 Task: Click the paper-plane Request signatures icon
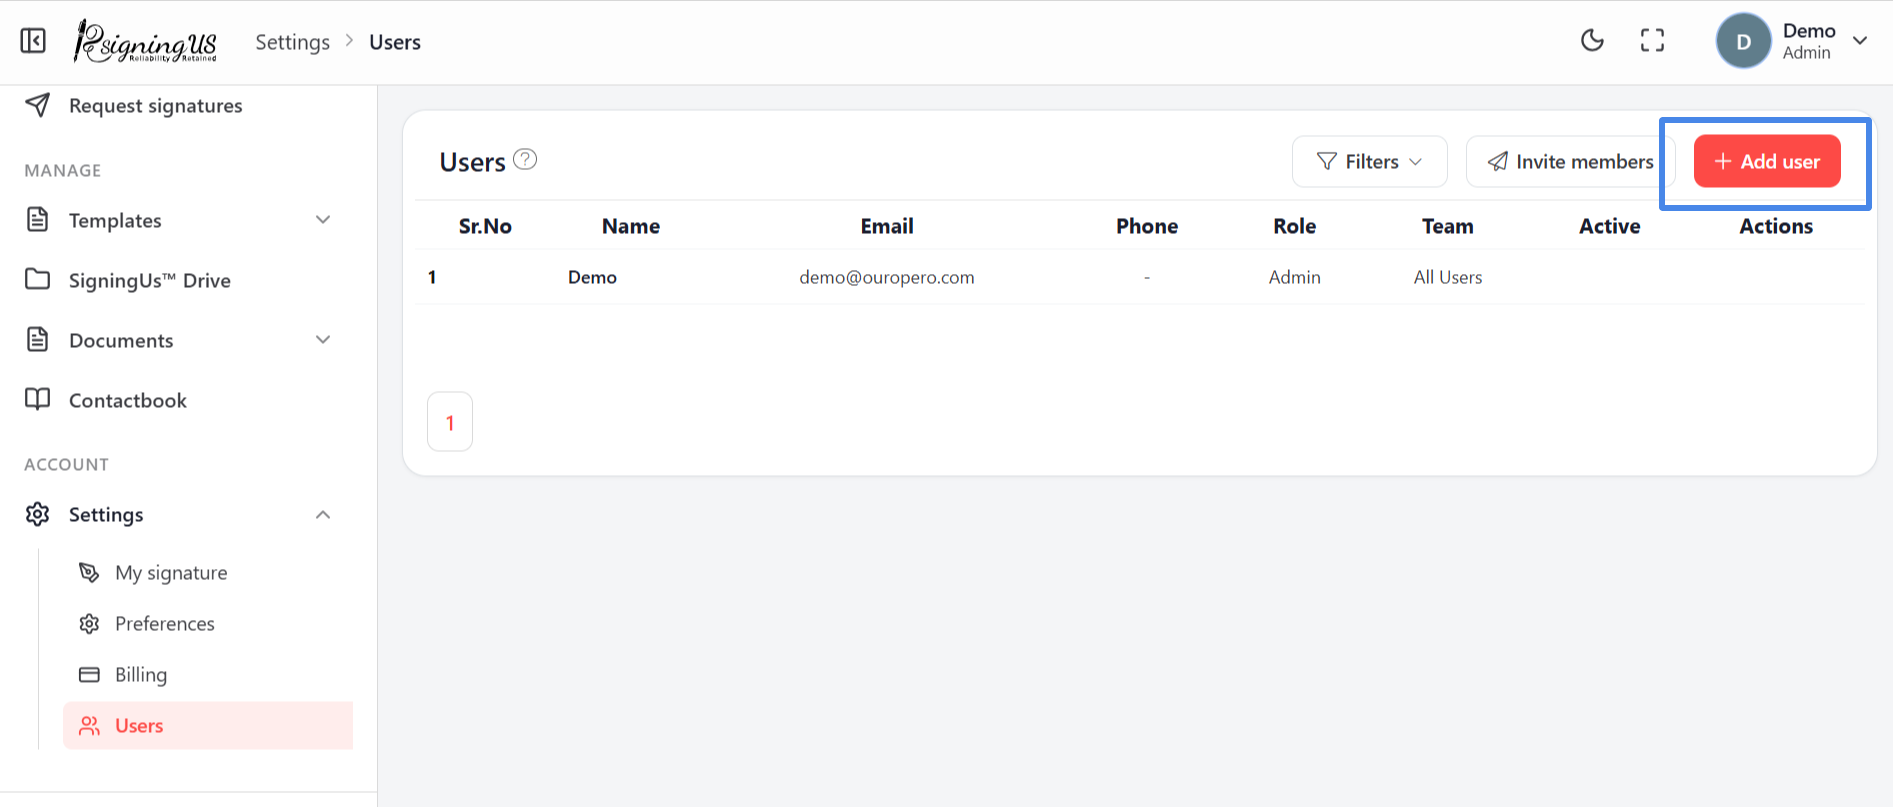coord(37,105)
